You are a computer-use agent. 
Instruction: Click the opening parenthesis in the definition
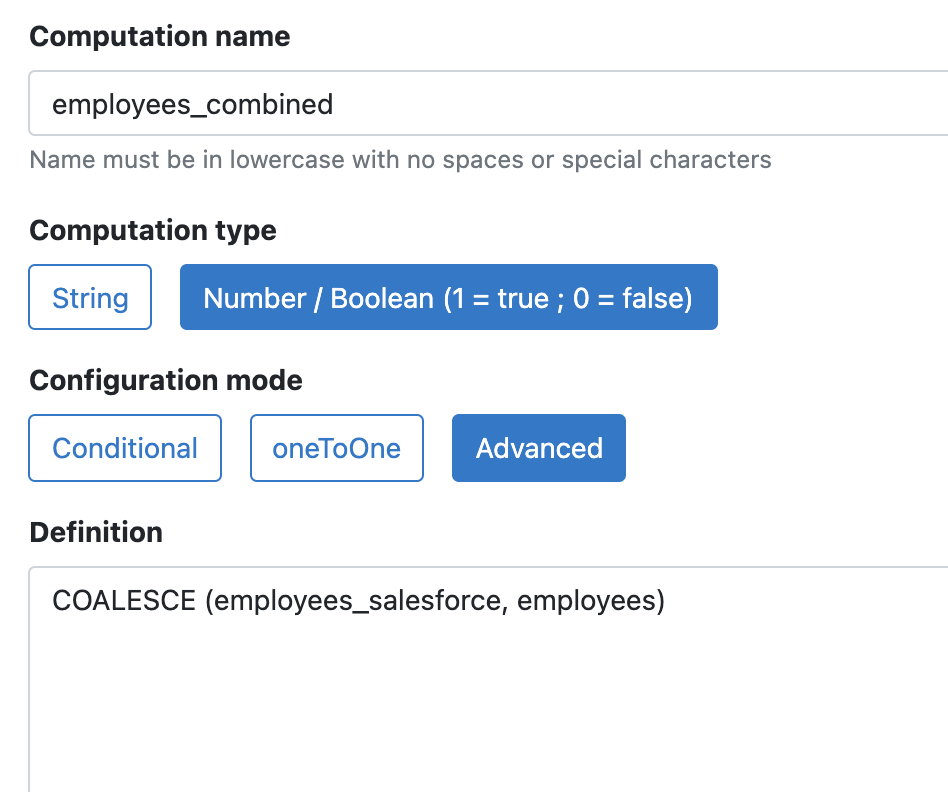[209, 601]
